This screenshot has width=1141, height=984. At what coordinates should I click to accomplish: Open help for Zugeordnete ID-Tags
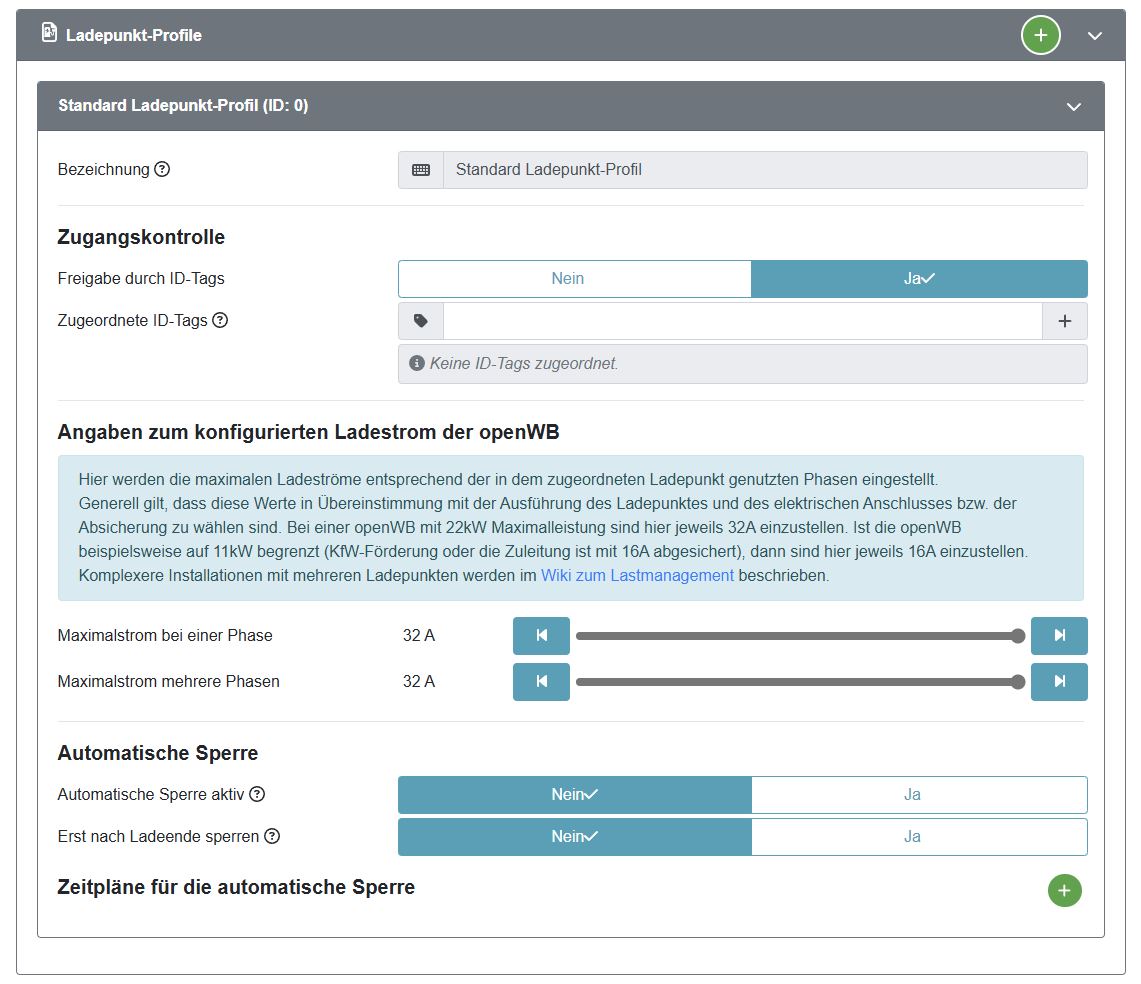click(x=220, y=321)
